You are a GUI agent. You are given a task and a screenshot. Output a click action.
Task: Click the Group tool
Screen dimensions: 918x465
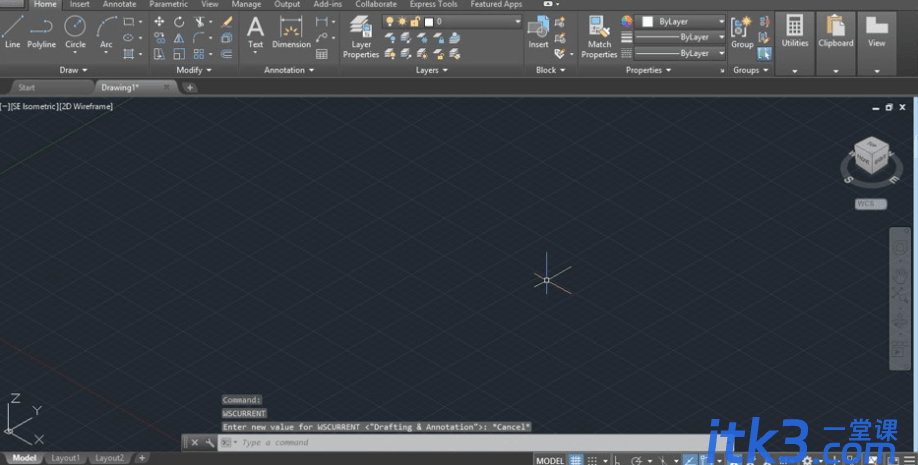[742, 33]
